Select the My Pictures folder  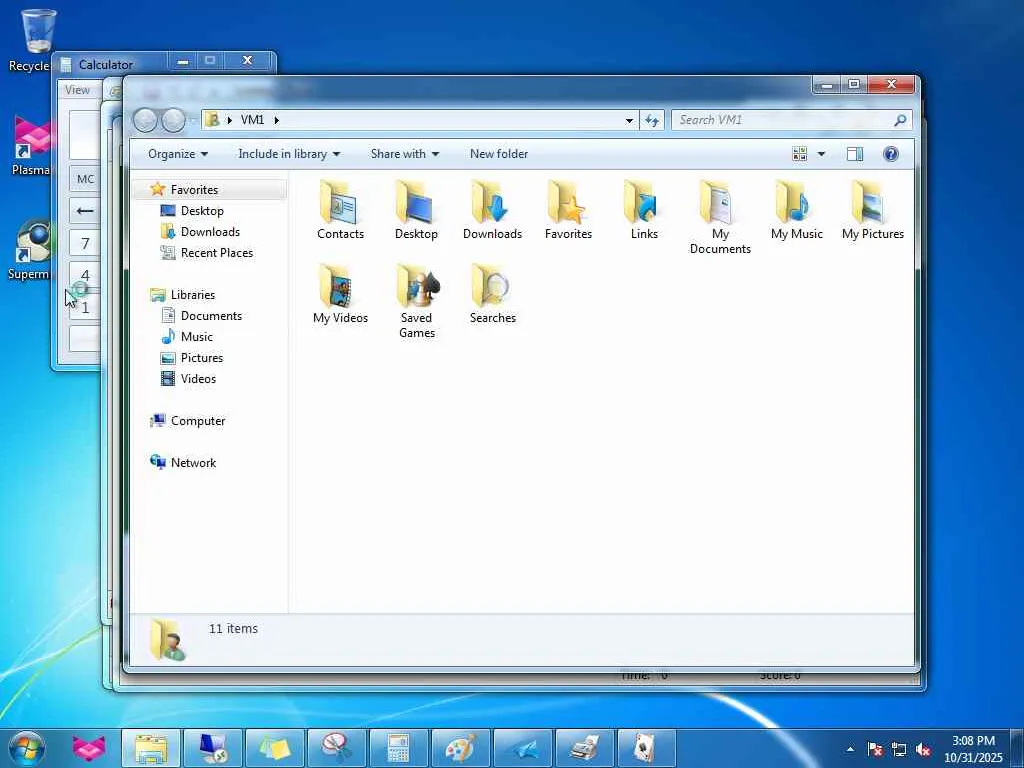[x=872, y=210]
